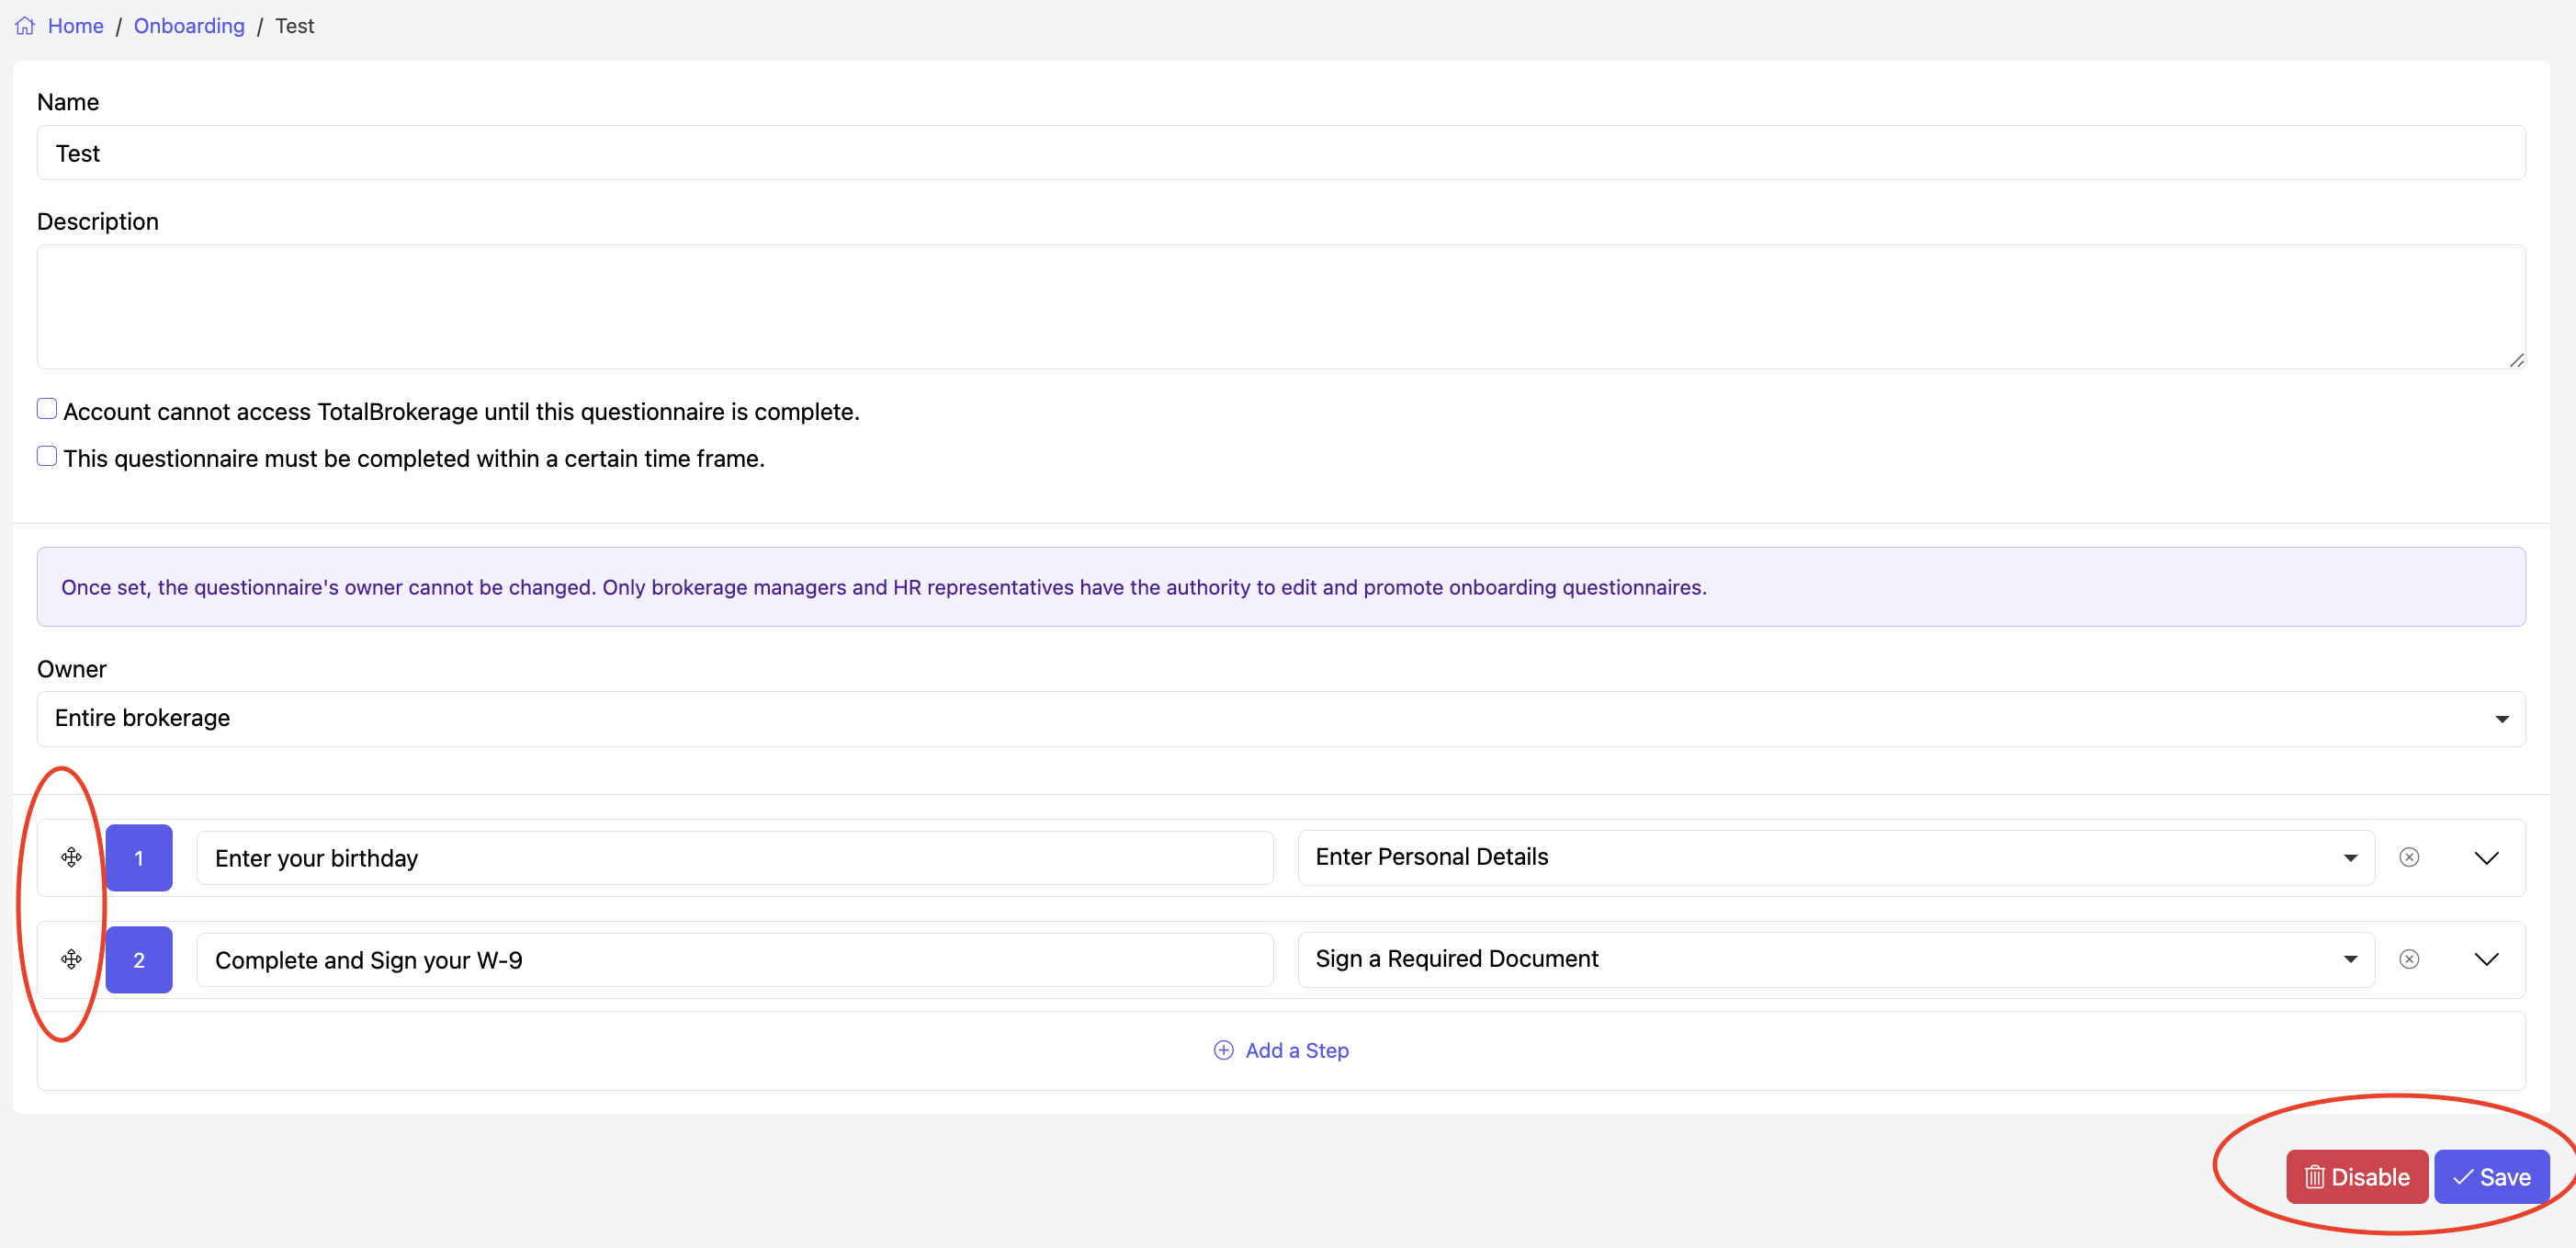Enable blocking account access until questionnaire complete
Image resolution: width=2576 pixels, height=1248 pixels.
point(47,409)
